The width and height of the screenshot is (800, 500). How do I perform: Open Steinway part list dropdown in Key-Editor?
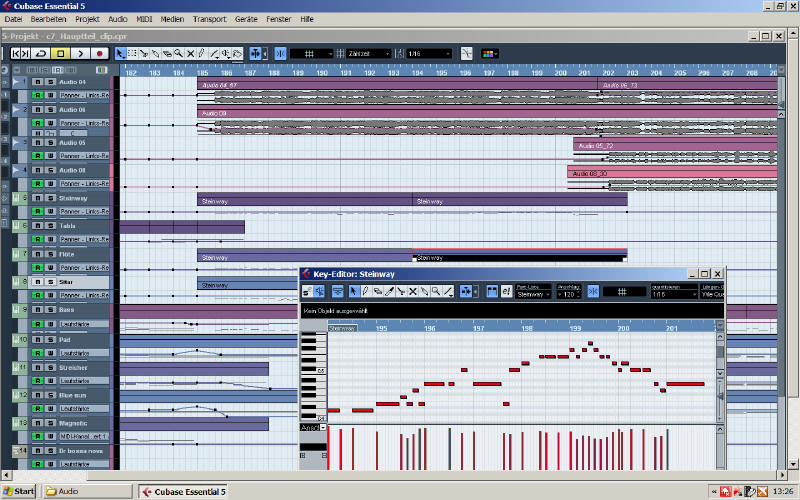(x=534, y=294)
